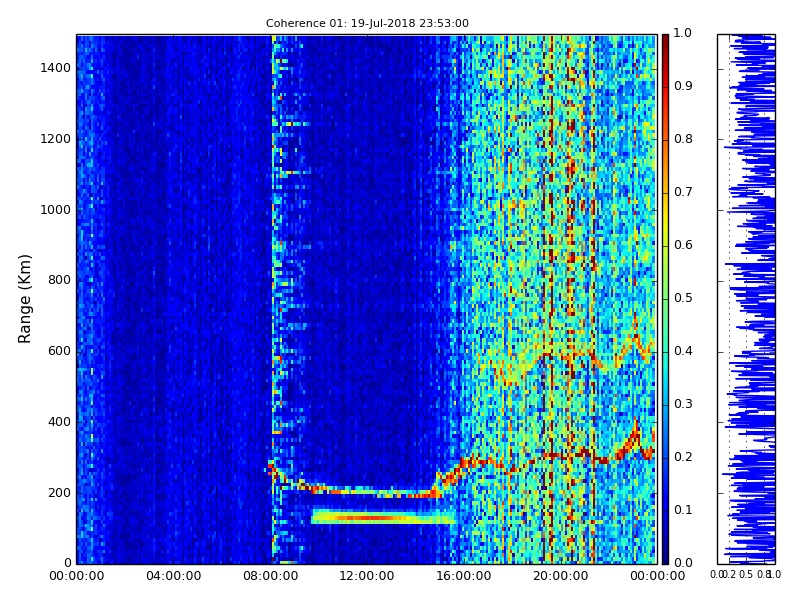Click the 0.5 tick label under side plot
800x600 pixels.
[x=746, y=575]
